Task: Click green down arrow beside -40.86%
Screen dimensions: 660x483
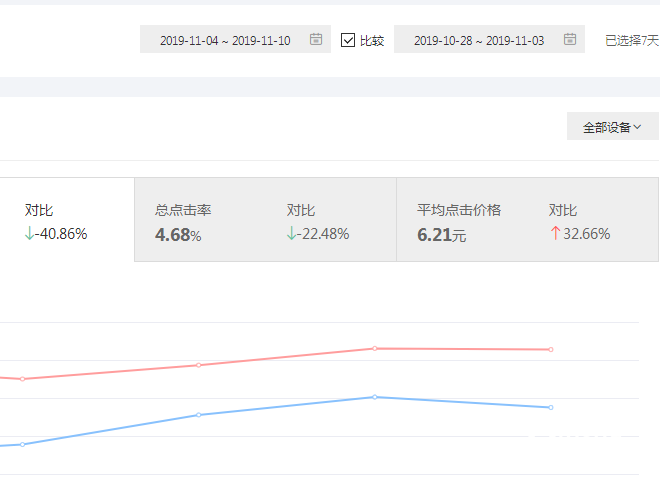Action: click(30, 234)
